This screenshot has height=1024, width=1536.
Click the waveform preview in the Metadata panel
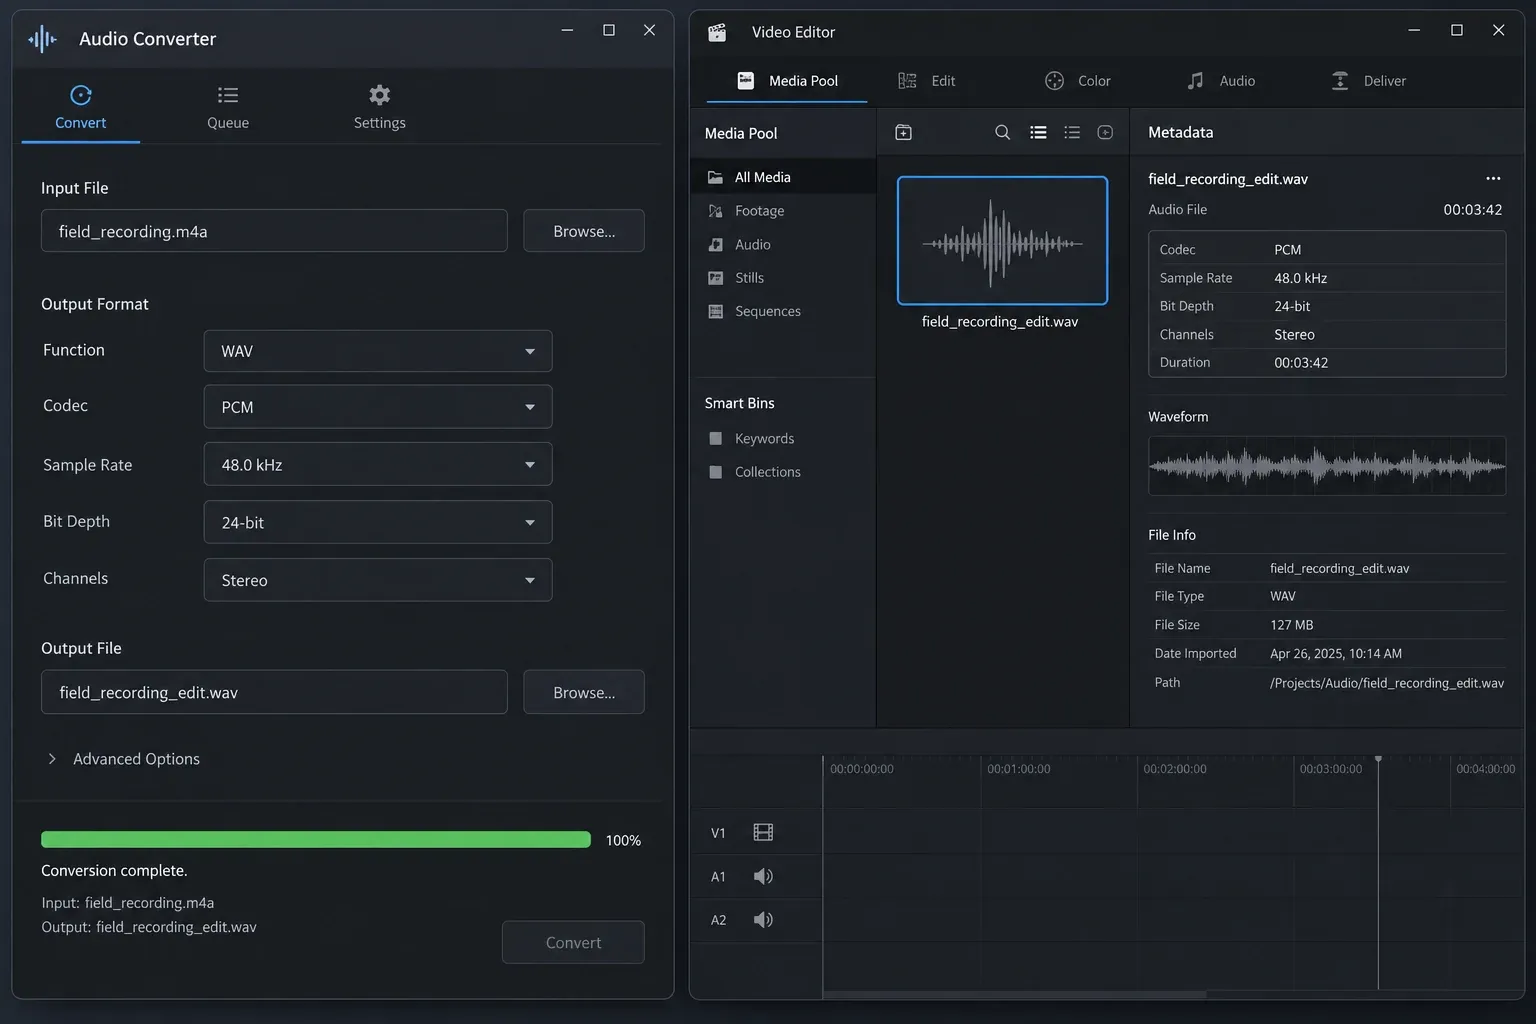(x=1327, y=465)
